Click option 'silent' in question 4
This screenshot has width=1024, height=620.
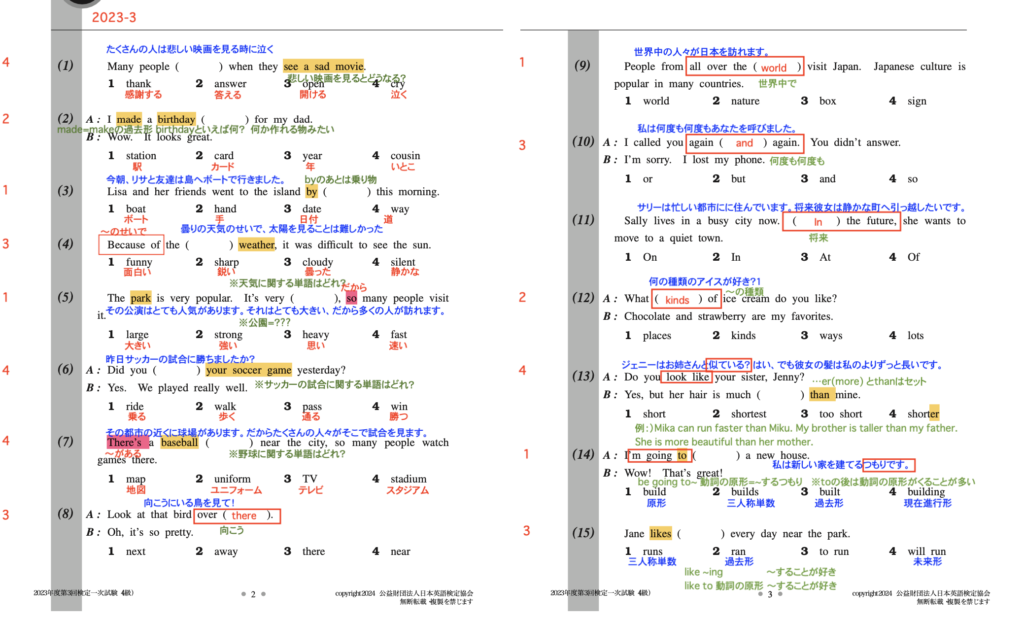403,262
